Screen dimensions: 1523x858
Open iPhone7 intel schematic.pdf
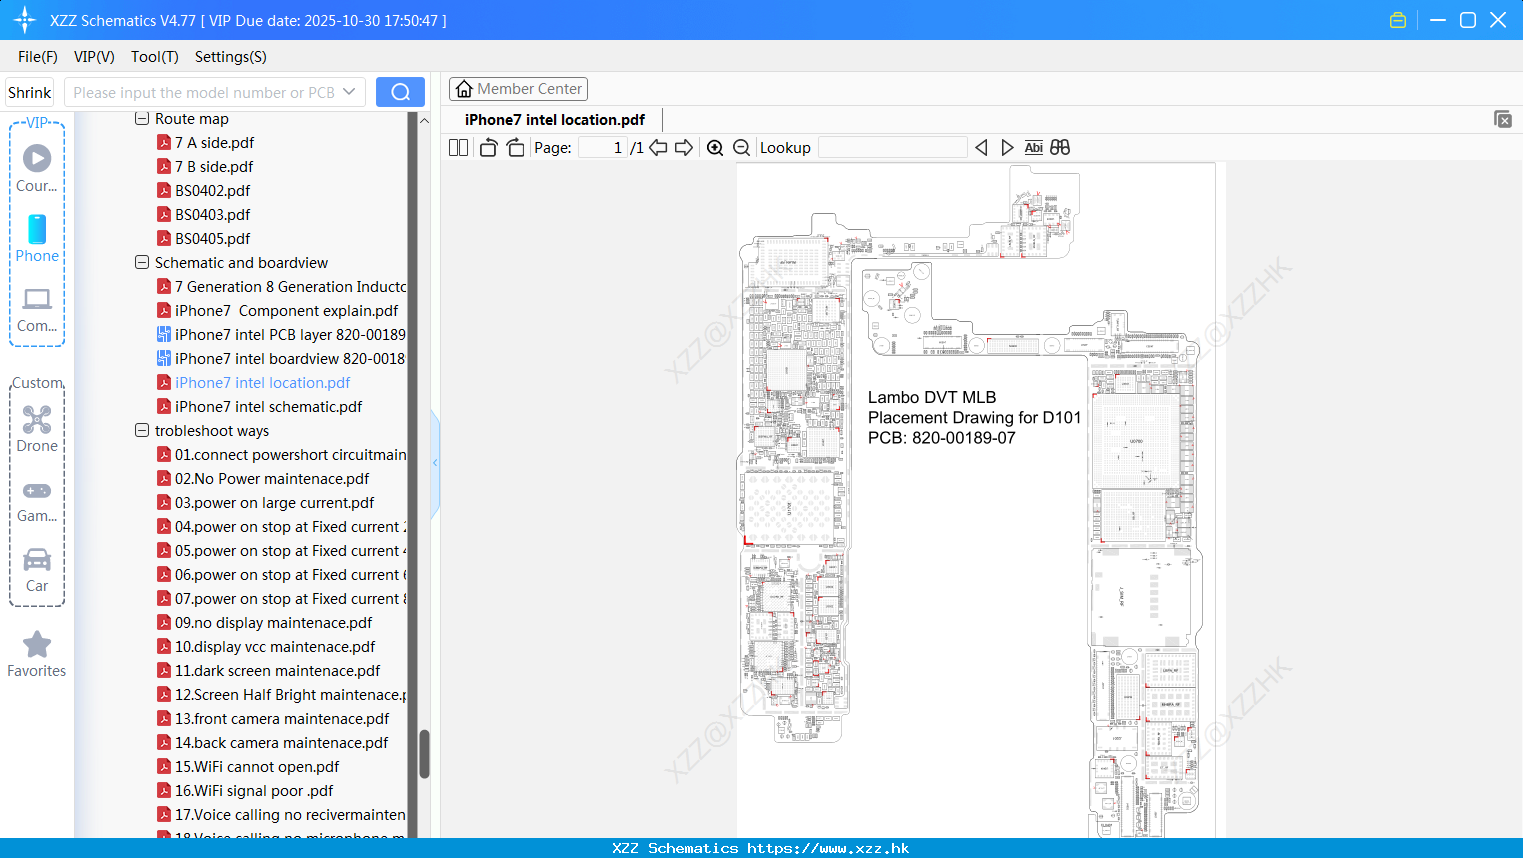pos(259,407)
